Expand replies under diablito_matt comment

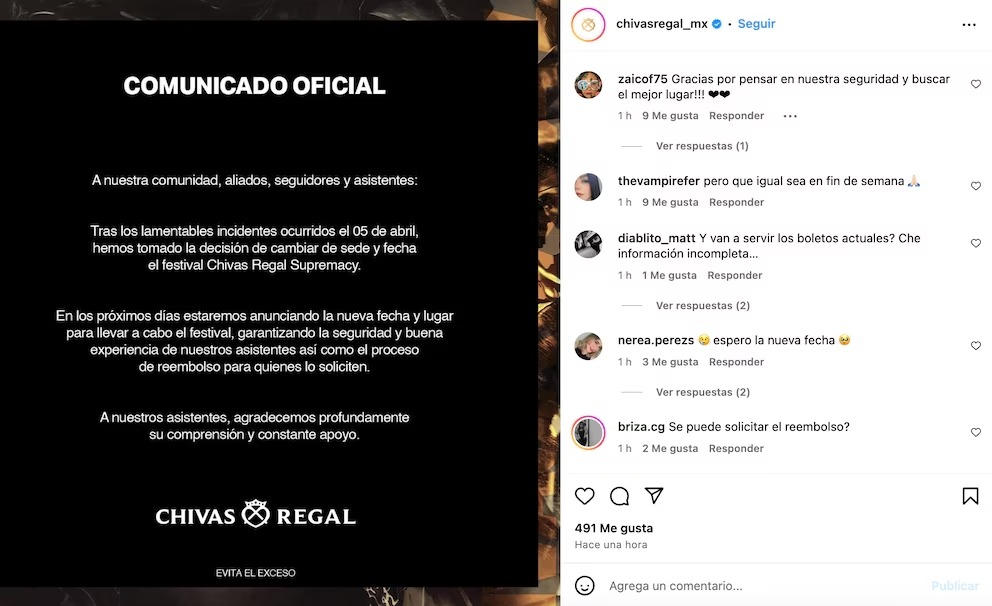[x=702, y=306]
